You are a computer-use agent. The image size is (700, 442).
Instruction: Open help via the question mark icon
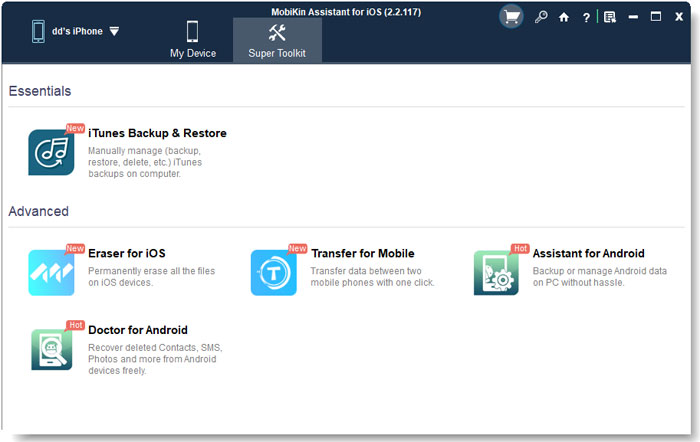coord(586,17)
